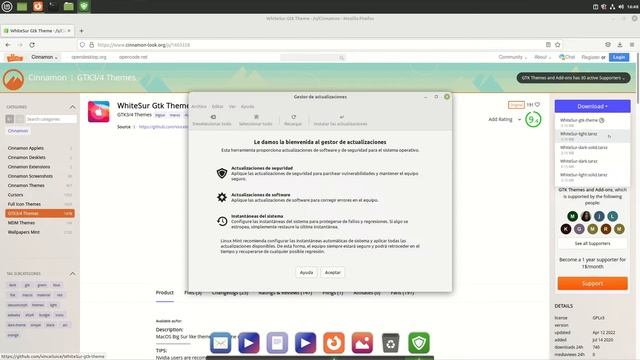
Task: Click the network icon in the system tray
Action: tap(612, 7)
